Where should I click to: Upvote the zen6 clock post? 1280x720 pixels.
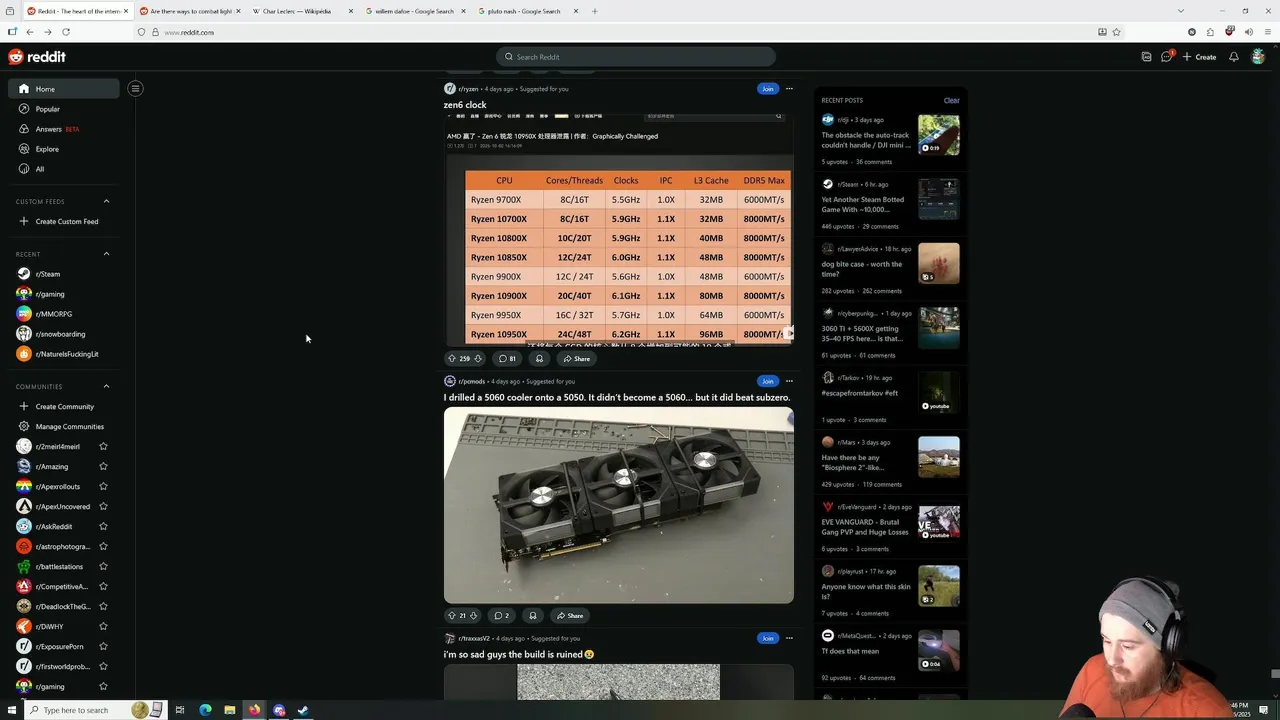452,358
